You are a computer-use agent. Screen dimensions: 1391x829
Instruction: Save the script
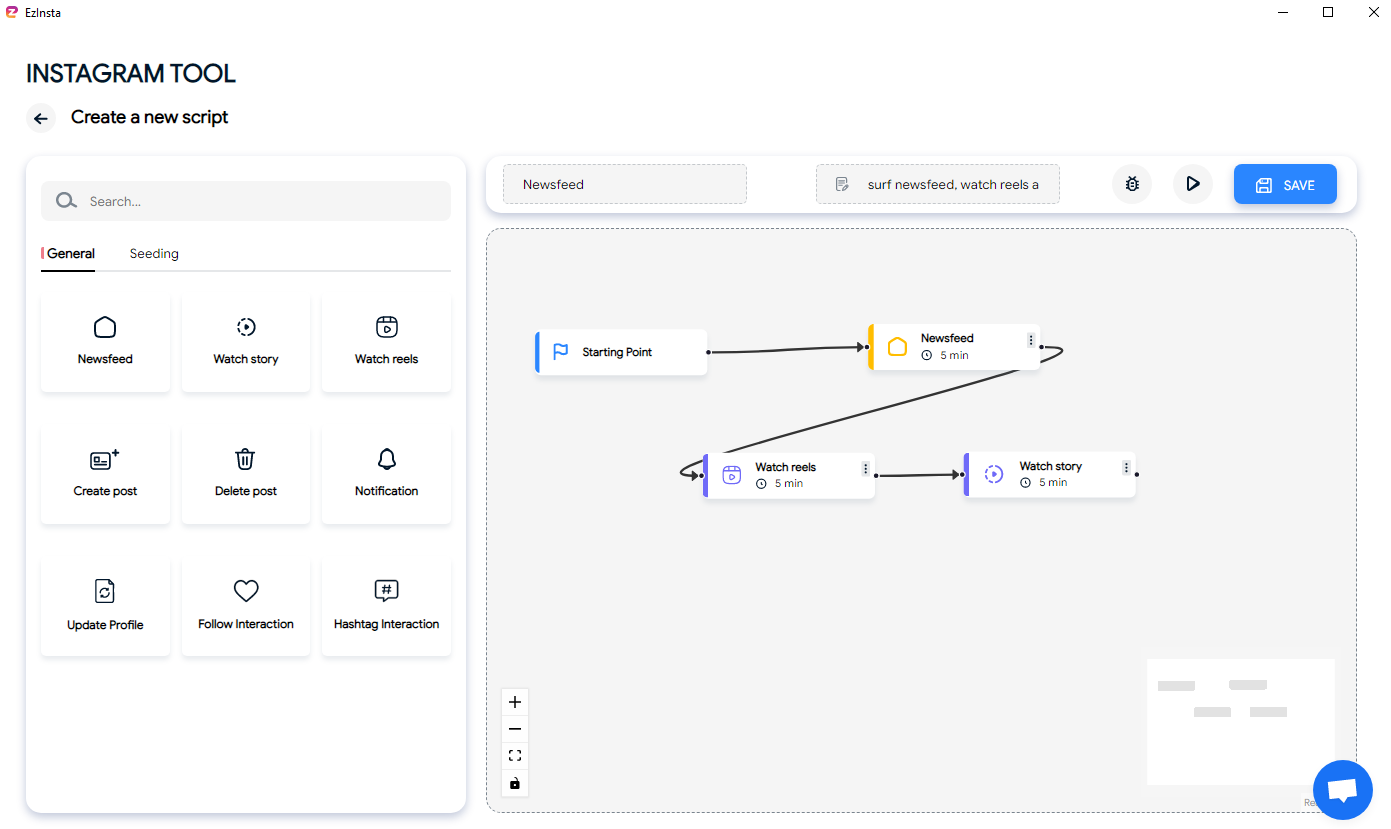coord(1285,184)
